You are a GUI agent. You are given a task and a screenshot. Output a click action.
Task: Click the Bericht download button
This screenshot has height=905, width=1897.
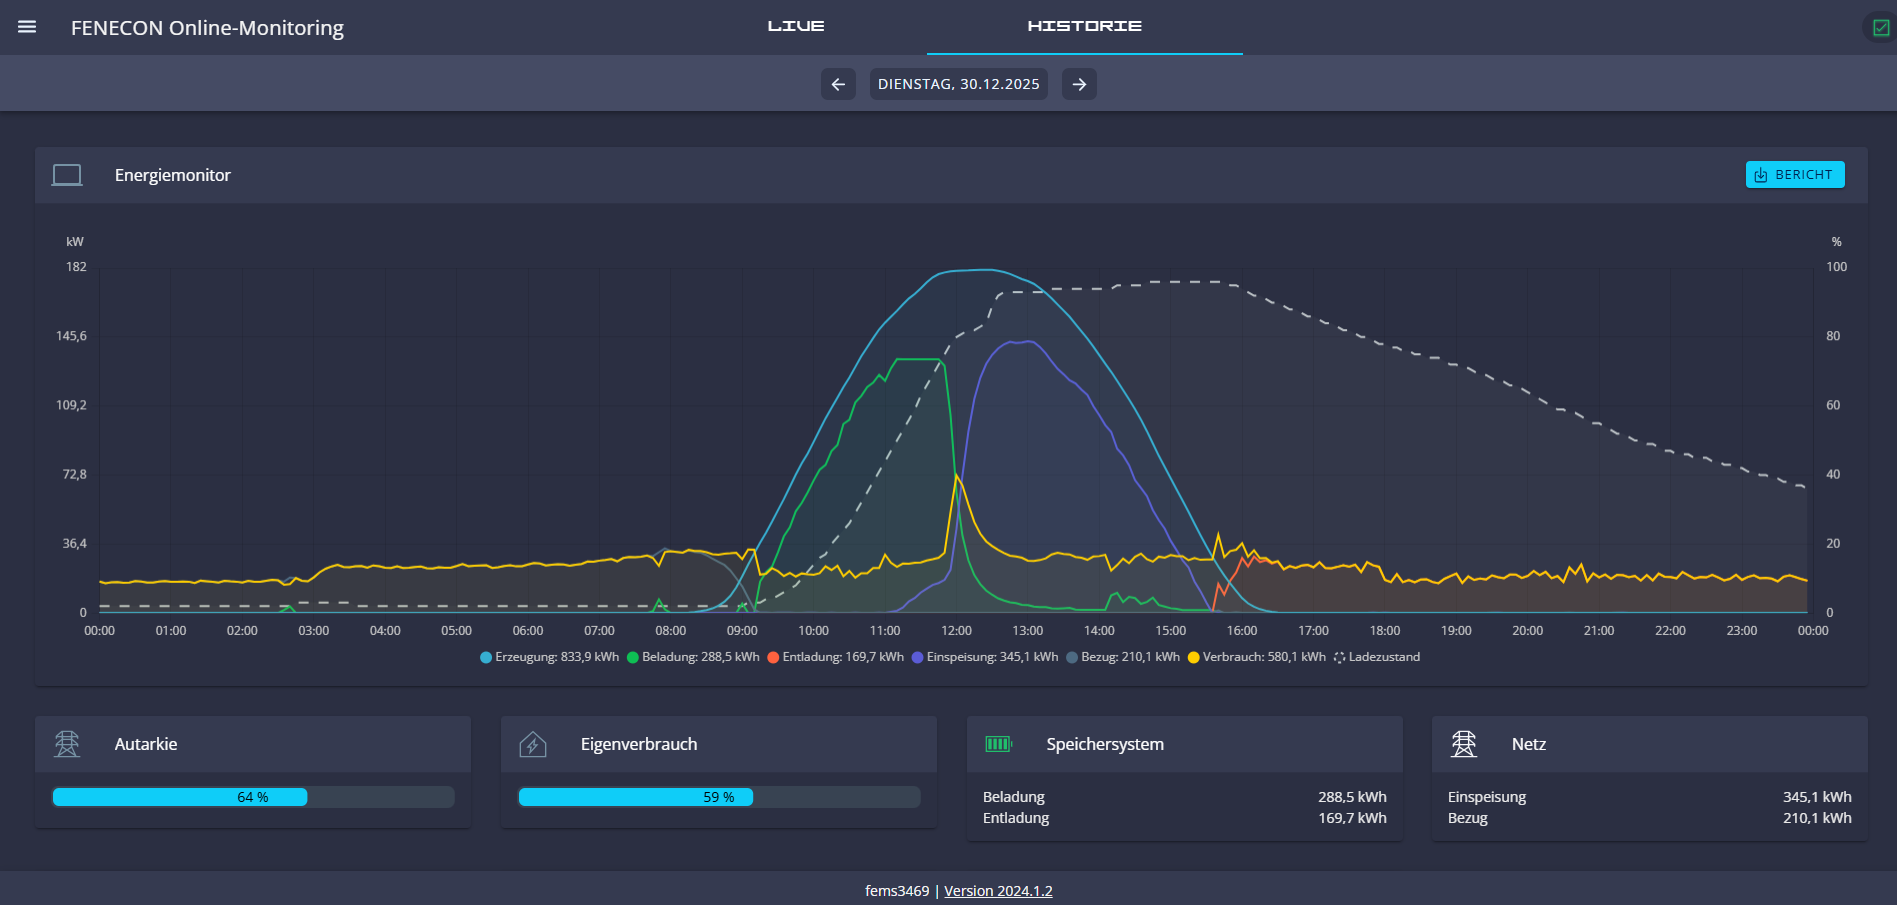(x=1794, y=175)
